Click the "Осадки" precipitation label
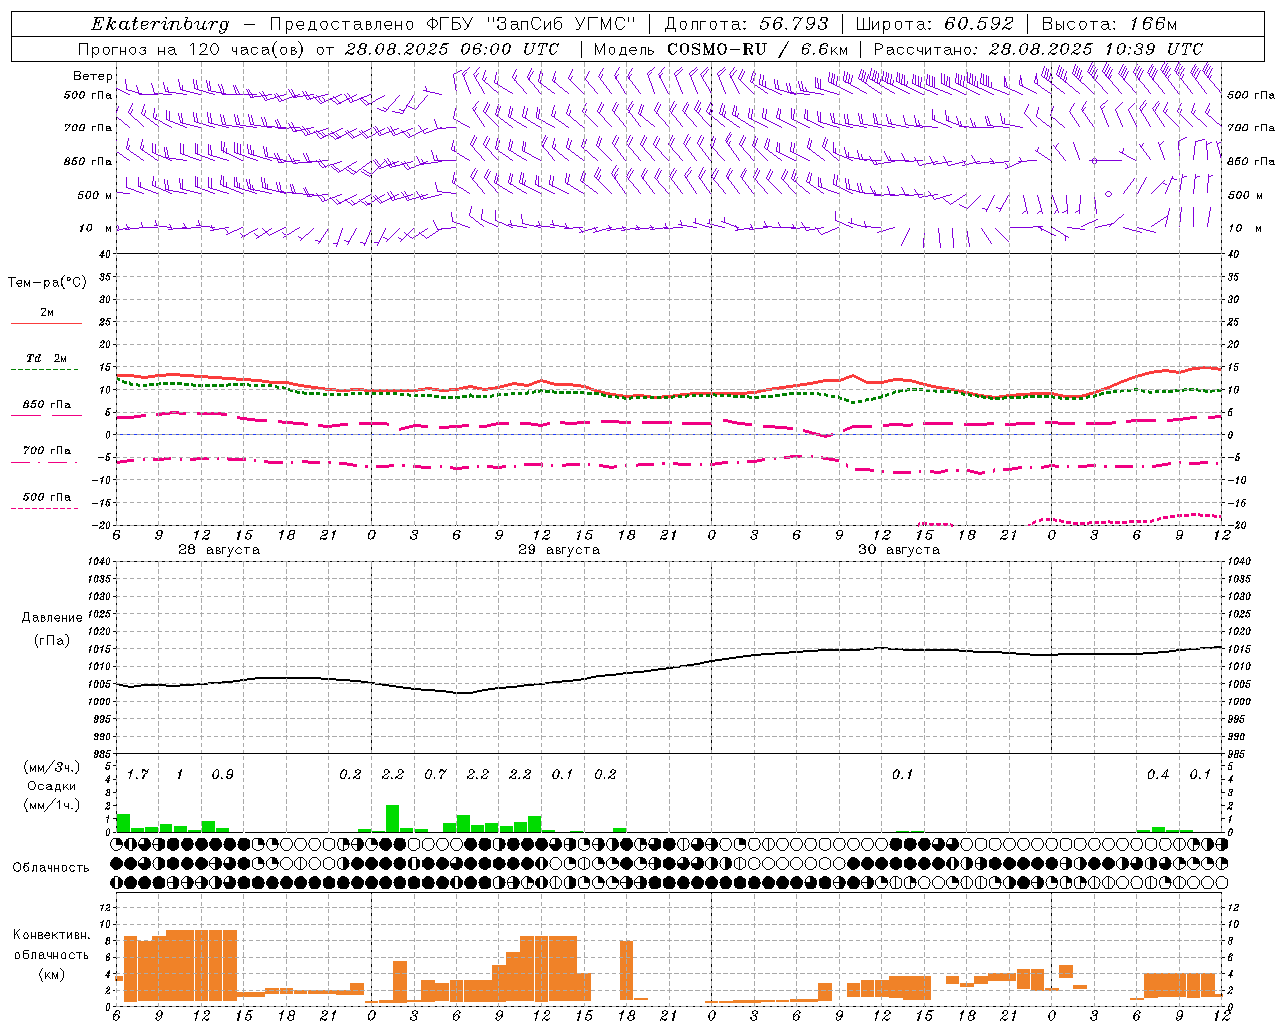The image size is (1280, 1024). pos(52,786)
